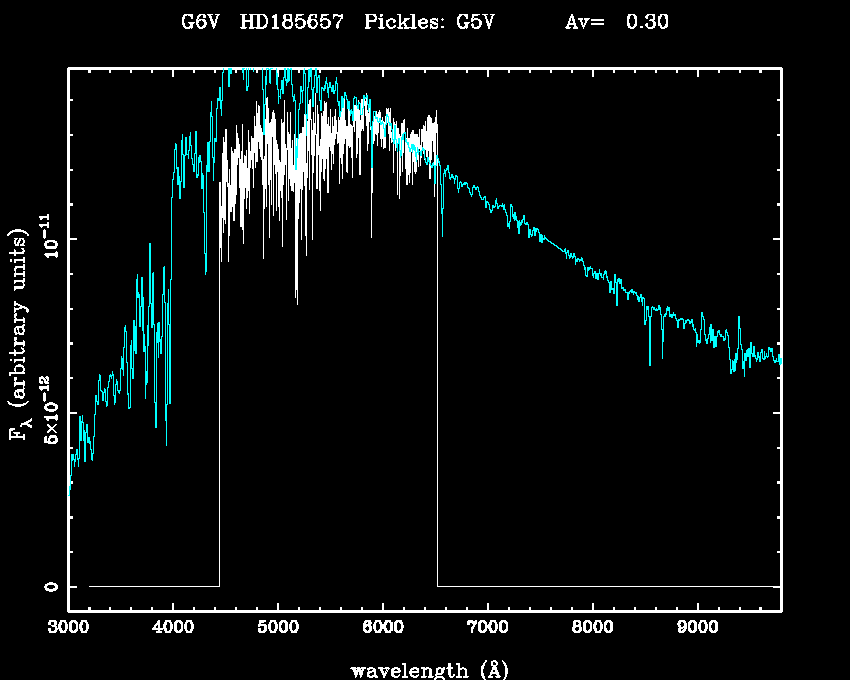Click the deepest white absorption line near 5200 Å

tap(296, 298)
